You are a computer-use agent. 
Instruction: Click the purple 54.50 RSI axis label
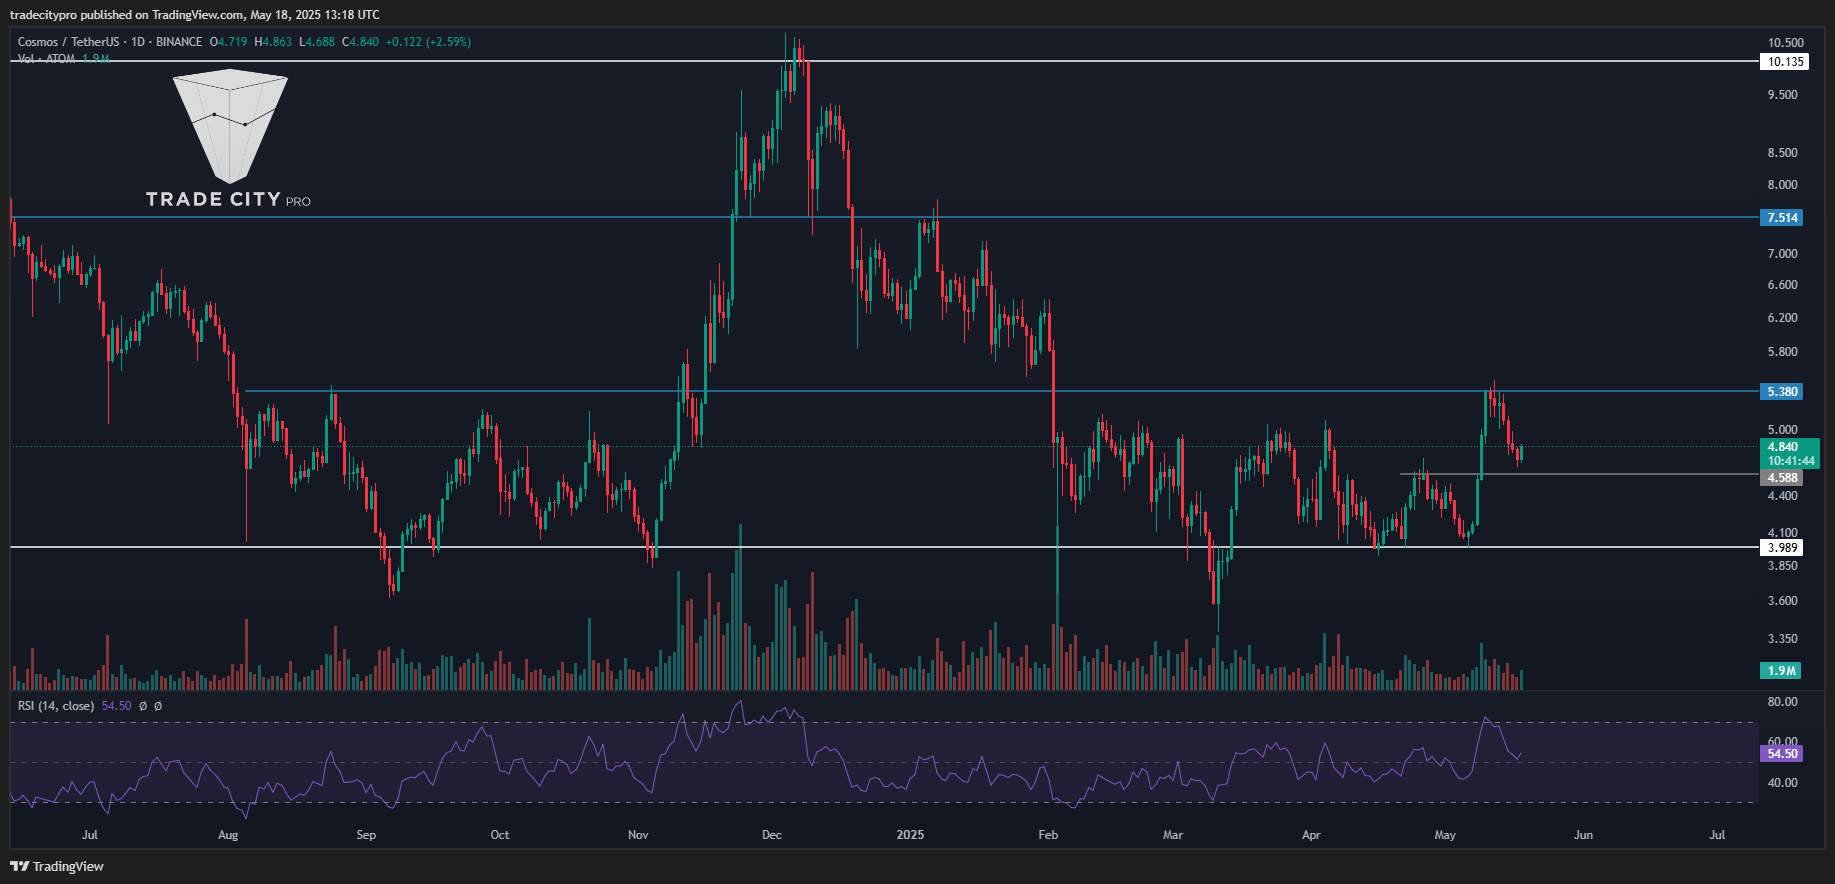tap(1782, 754)
